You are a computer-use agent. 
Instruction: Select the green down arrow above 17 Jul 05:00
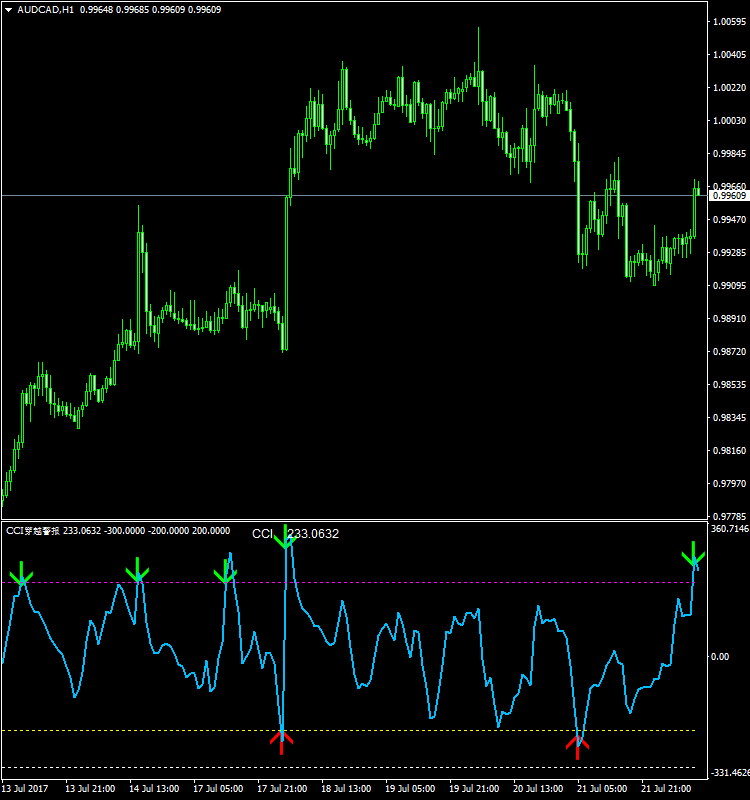tap(225, 571)
